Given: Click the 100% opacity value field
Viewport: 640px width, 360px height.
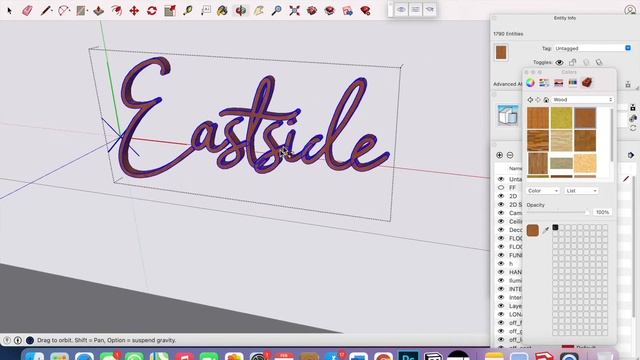Looking at the screenshot, I should point(602,212).
